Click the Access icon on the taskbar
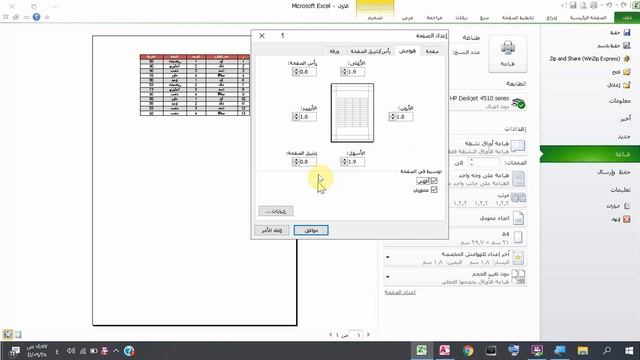The width and height of the screenshot is (640, 360). [444, 351]
